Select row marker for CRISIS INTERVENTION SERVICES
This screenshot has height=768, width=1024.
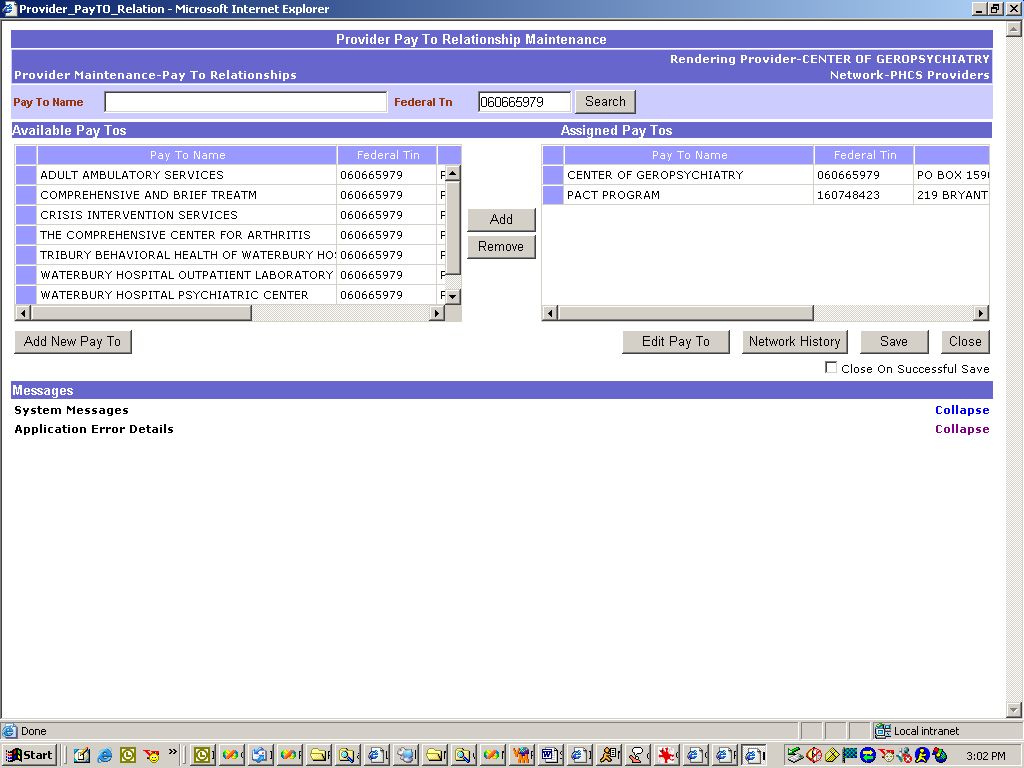click(26, 215)
